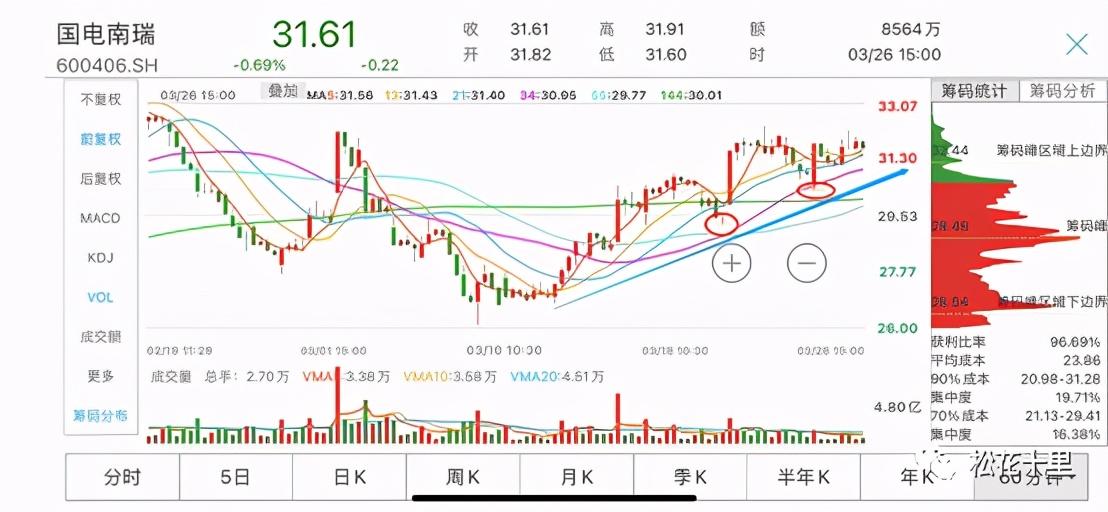Screen dimensions: 1108x512
Task: Switch to 季K chart period
Action: [x=690, y=477]
